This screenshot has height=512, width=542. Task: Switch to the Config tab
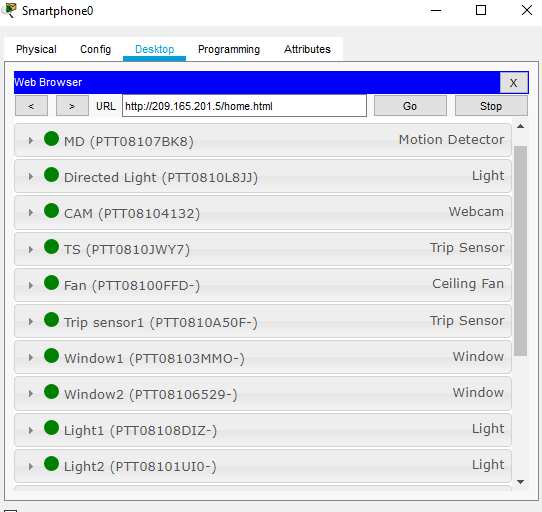pos(95,49)
